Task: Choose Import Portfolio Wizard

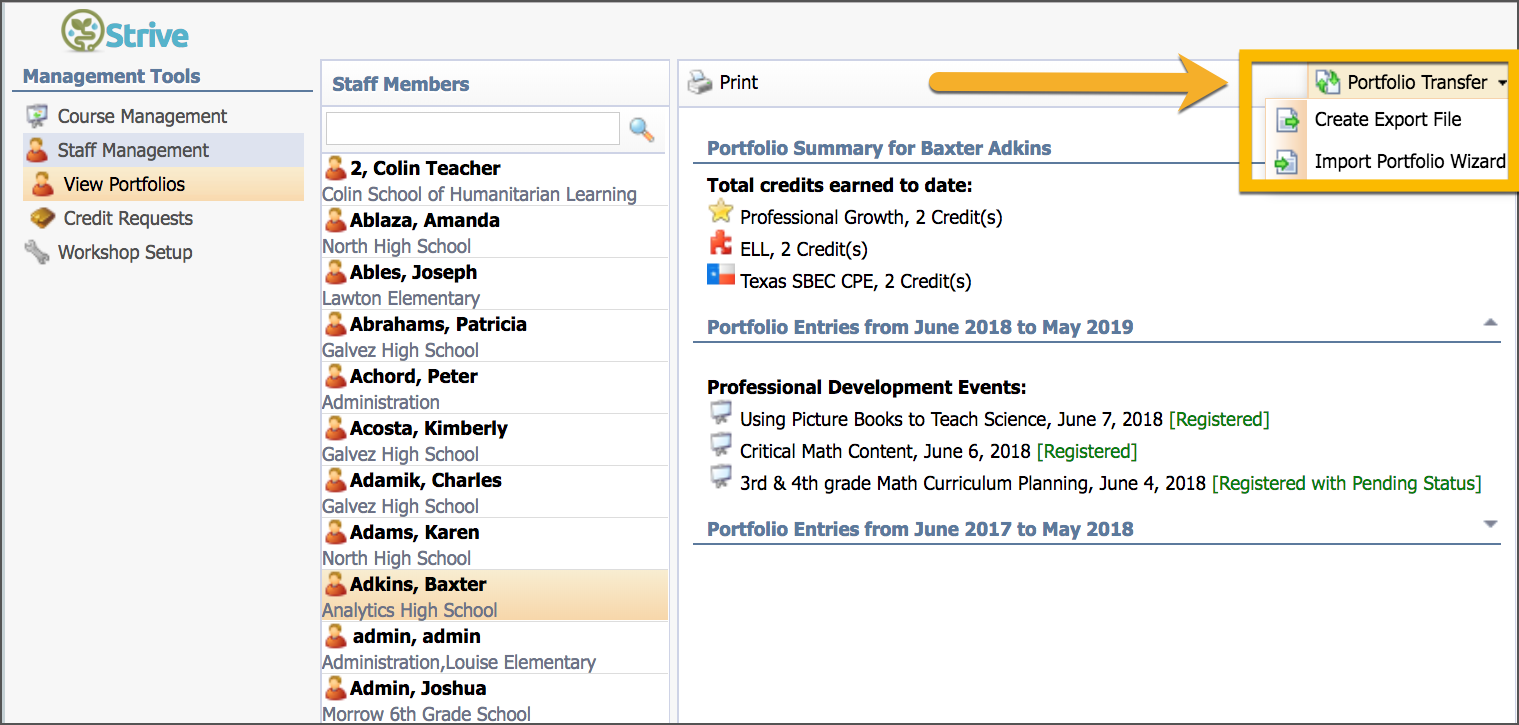Action: [x=1387, y=162]
